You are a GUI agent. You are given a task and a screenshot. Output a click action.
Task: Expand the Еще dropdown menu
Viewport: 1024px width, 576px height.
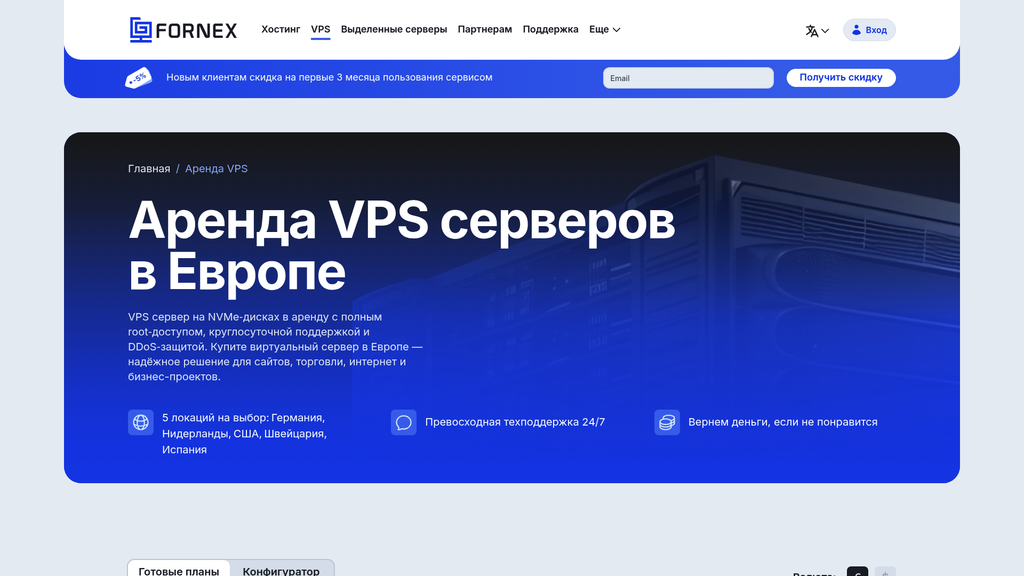(604, 29)
